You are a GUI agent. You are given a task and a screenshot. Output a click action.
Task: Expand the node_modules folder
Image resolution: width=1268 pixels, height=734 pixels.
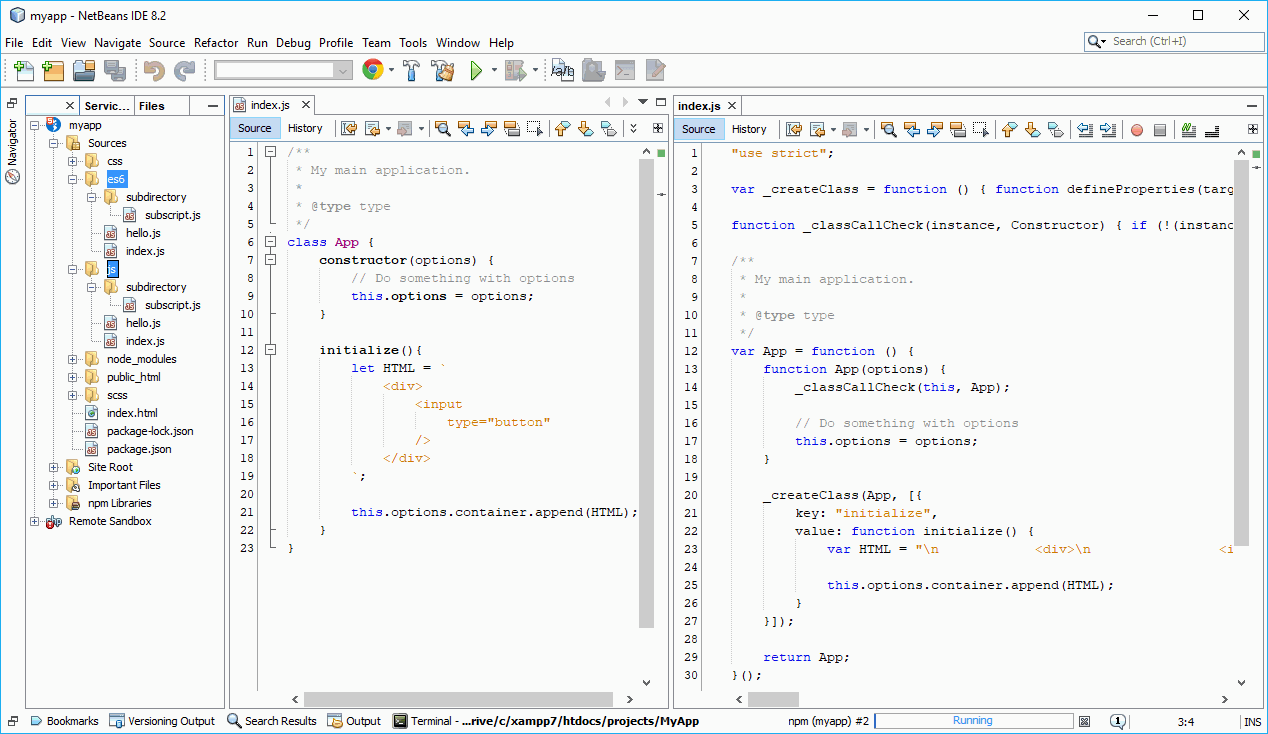[70, 359]
